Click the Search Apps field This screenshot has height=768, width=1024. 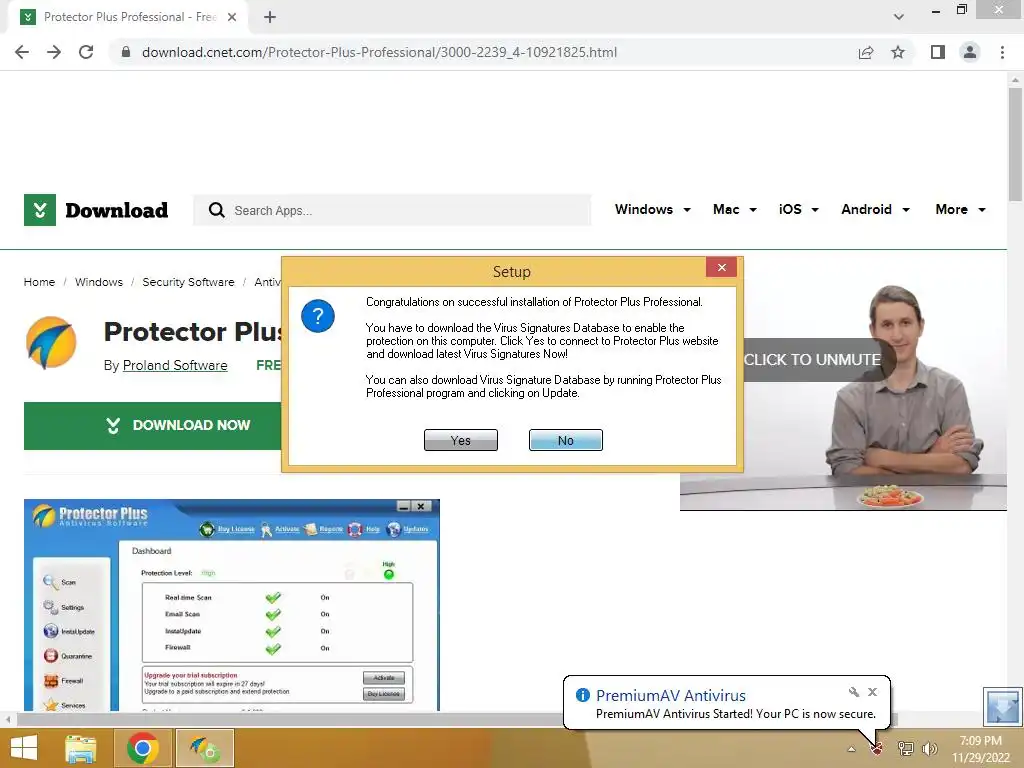click(x=392, y=210)
